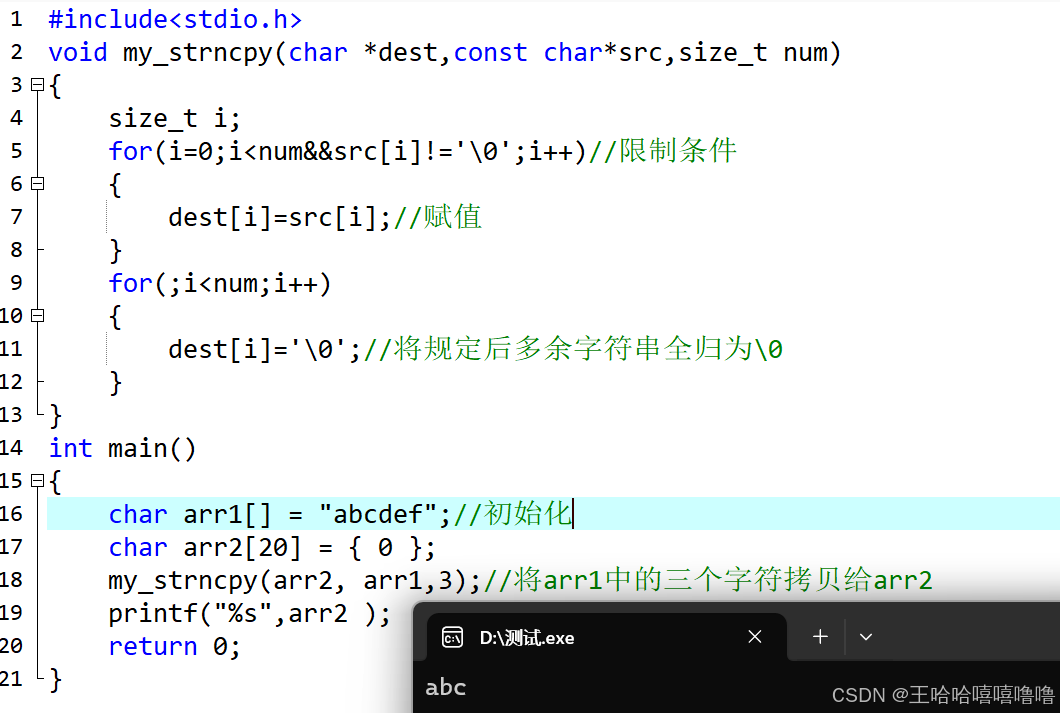Click line number 14 in gutter
The image size is (1060, 713).
pos(11,448)
